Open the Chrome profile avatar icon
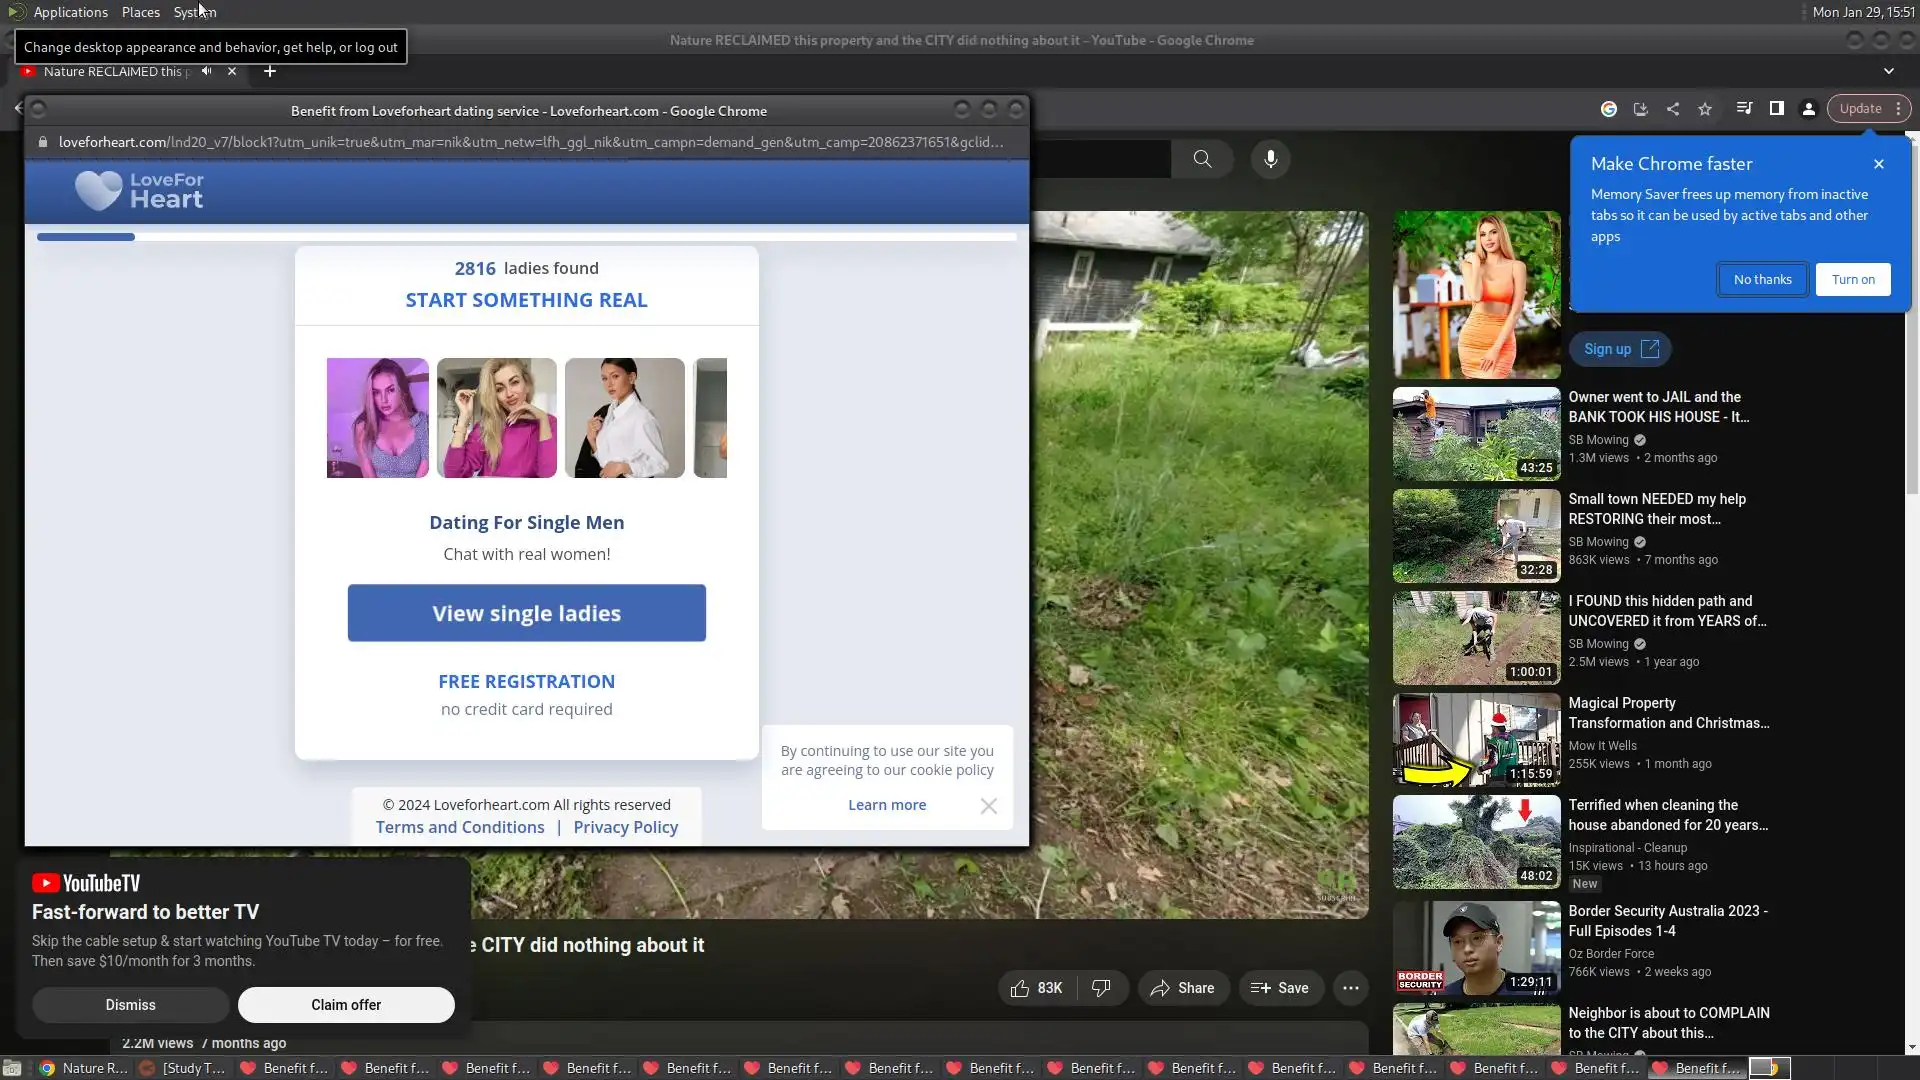This screenshot has width=1920, height=1080. coord(1809,109)
